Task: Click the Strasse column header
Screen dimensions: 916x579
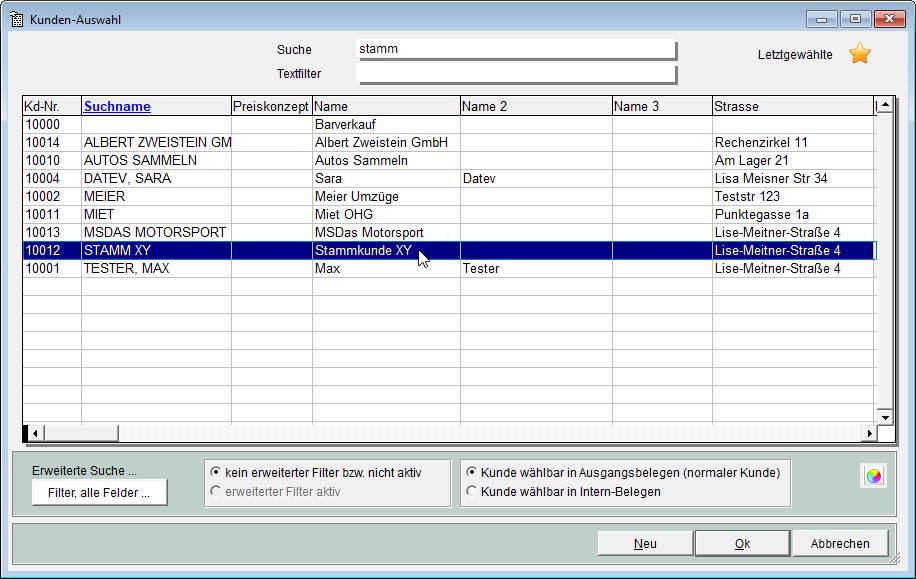Action: coord(793,106)
